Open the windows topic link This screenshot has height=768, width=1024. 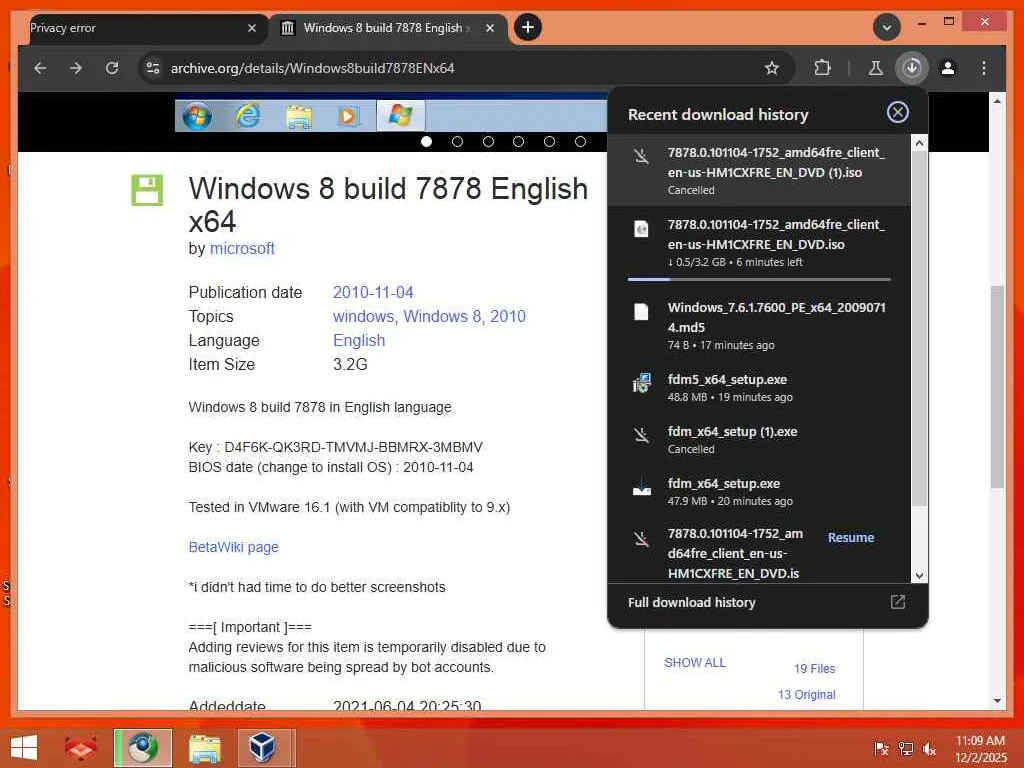pos(363,316)
